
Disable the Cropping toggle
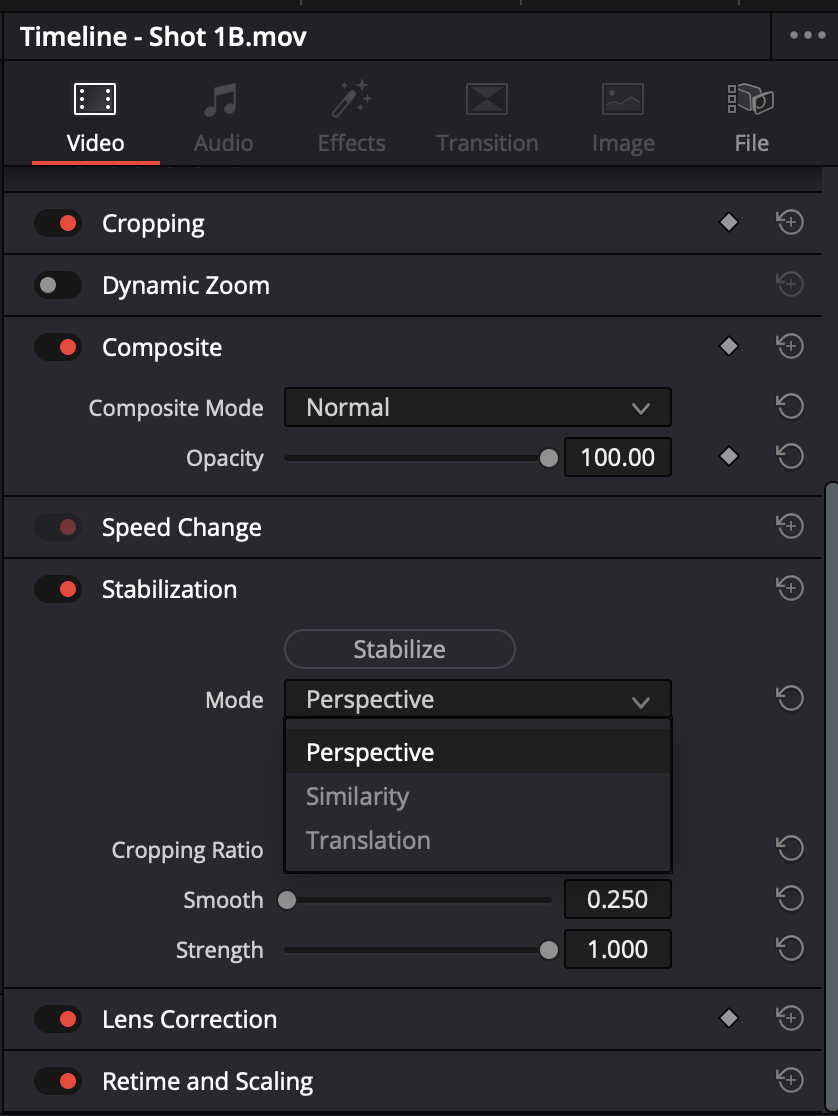[58, 223]
